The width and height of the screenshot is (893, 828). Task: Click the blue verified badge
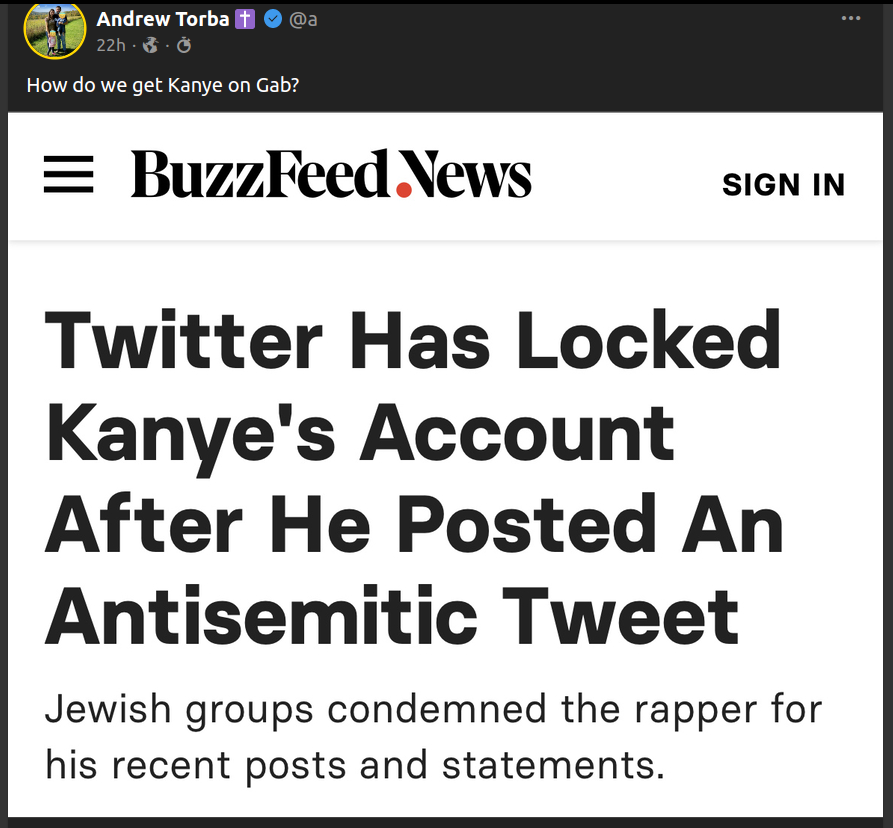pos(272,19)
